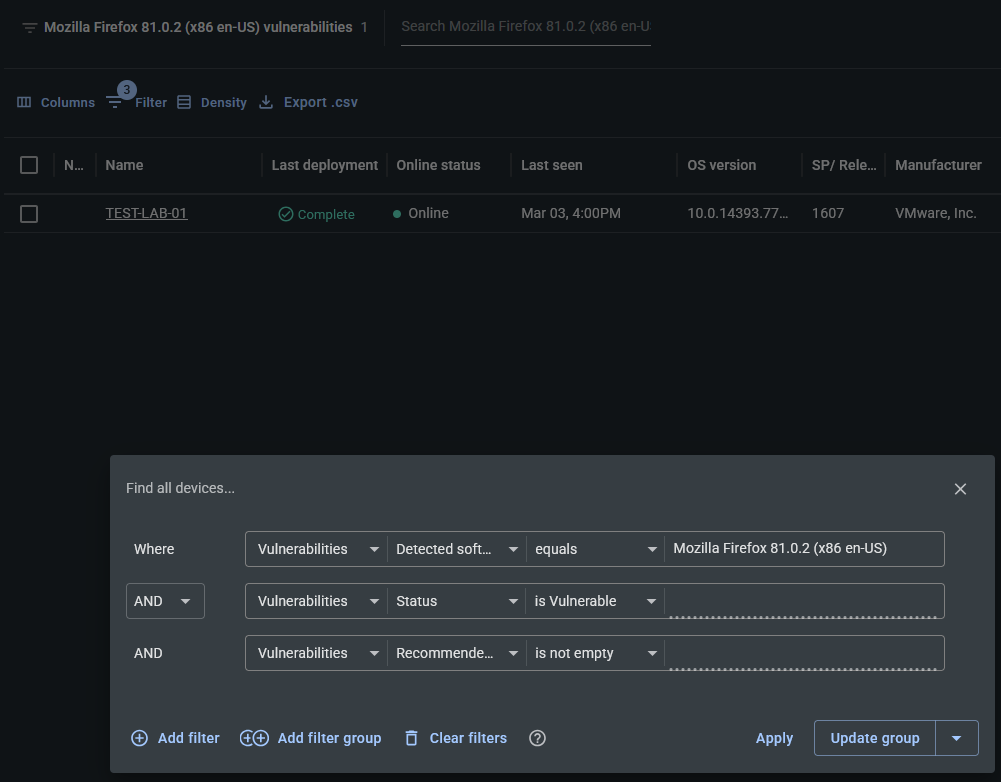Click value field of the Status filter row
Screen dimensions: 1001x782
[804, 601]
